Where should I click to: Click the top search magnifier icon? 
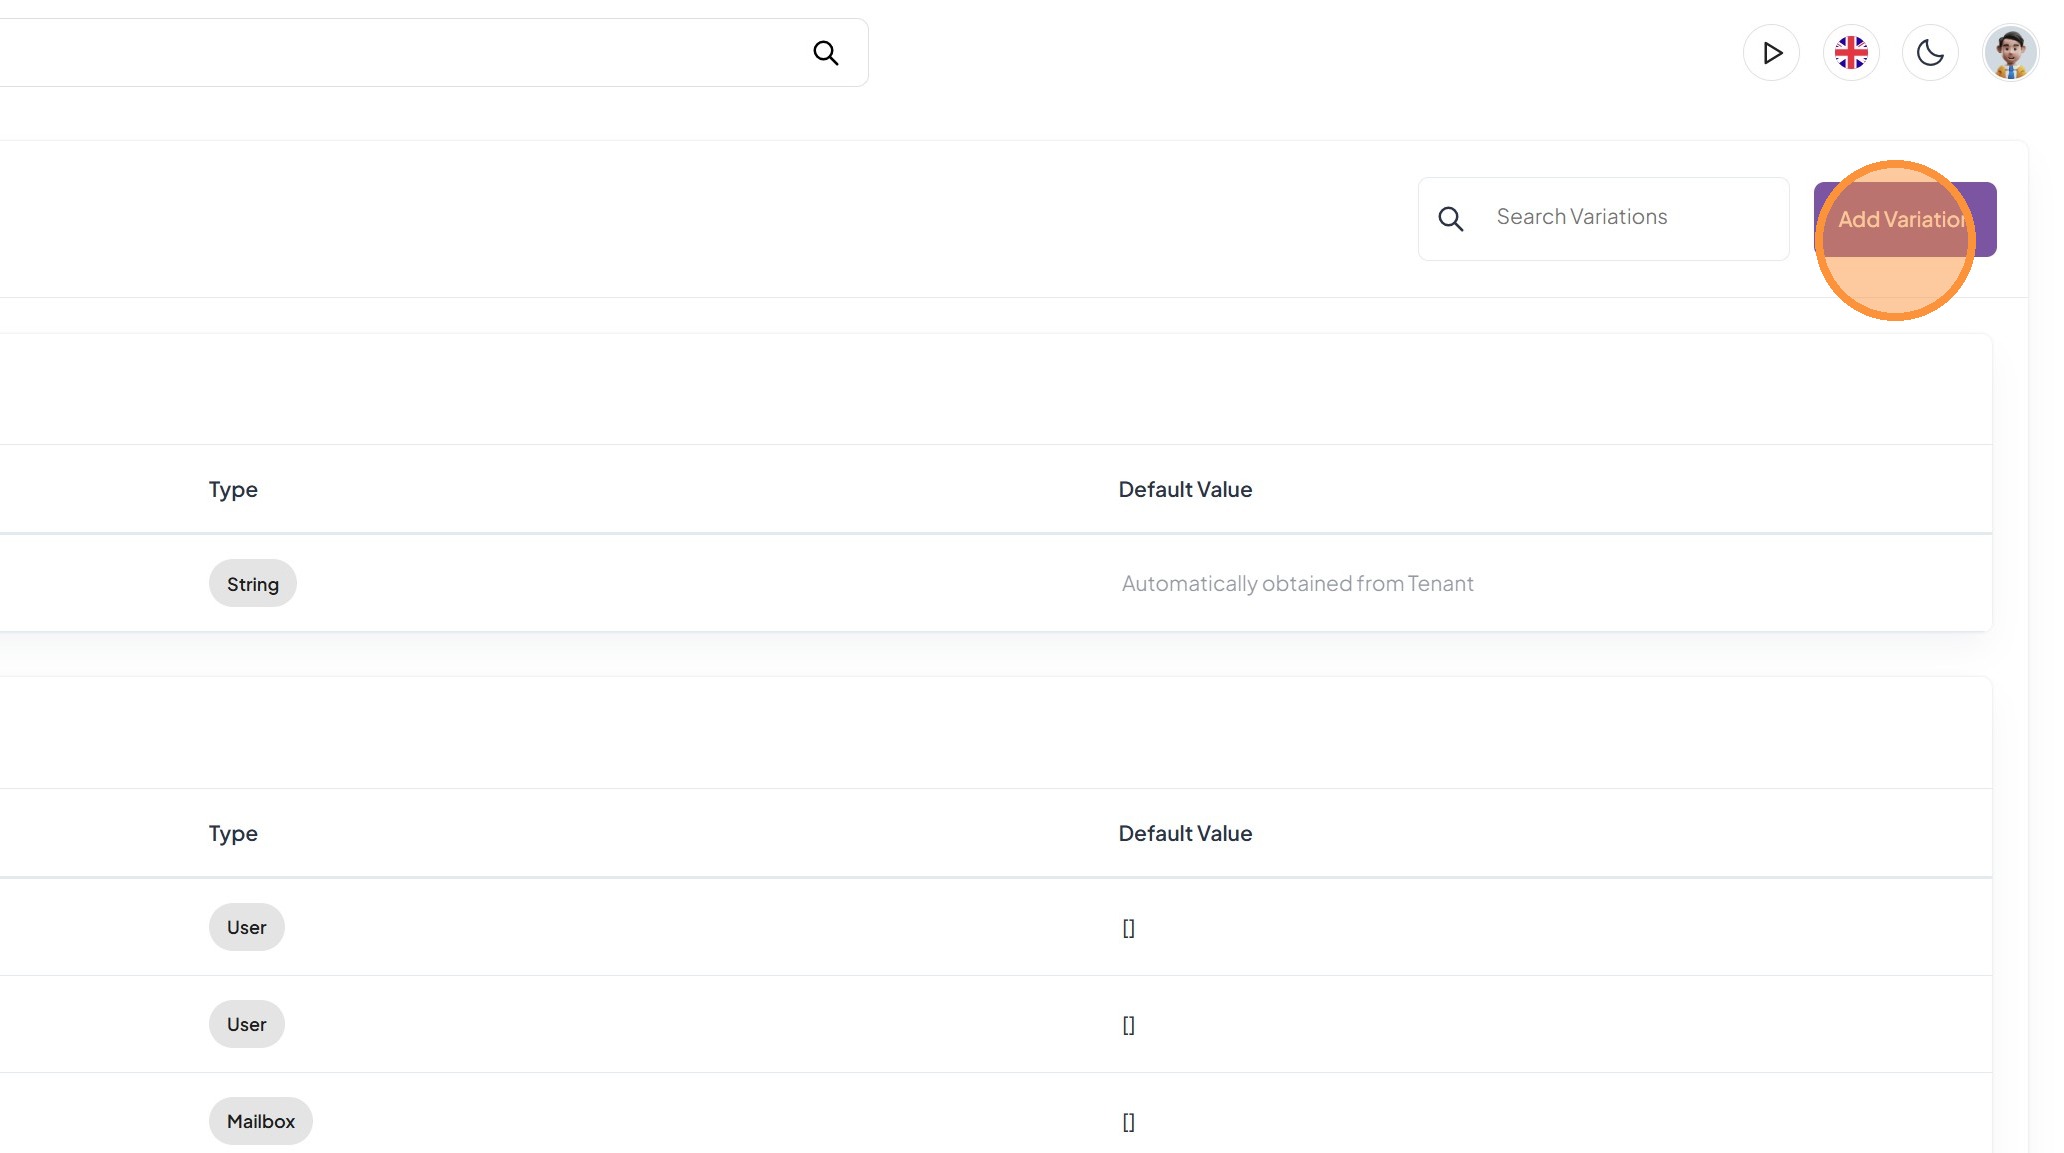click(825, 53)
